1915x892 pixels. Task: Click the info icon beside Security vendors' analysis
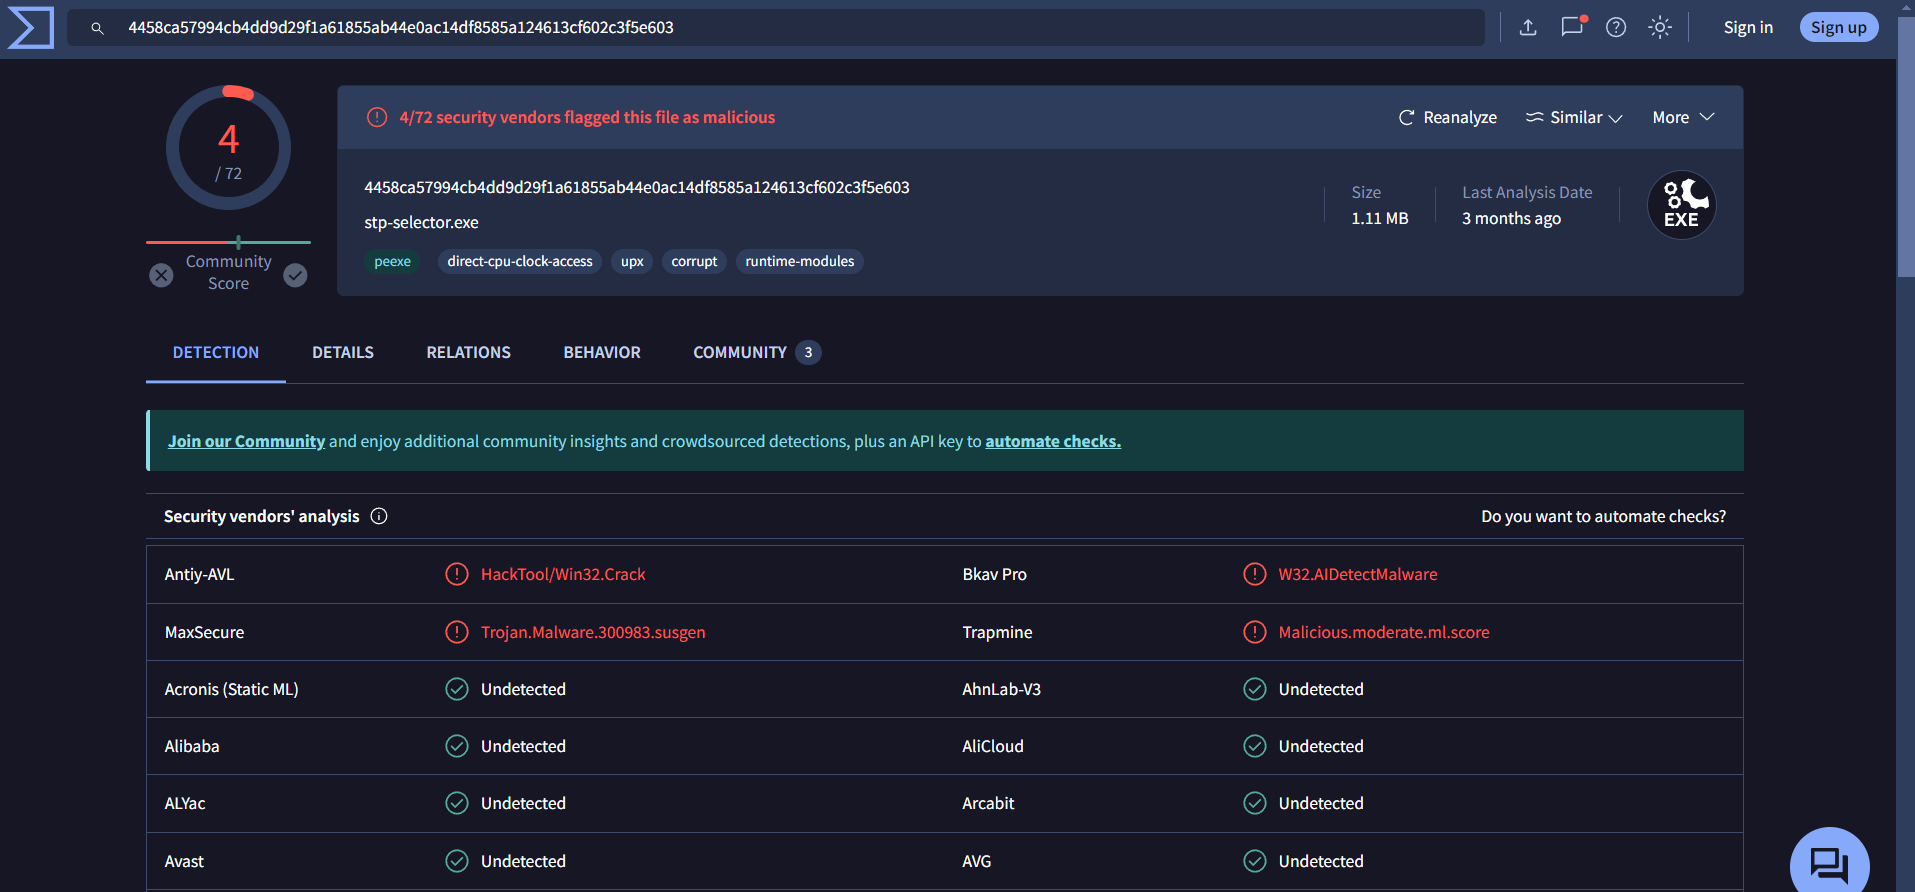coord(379,516)
